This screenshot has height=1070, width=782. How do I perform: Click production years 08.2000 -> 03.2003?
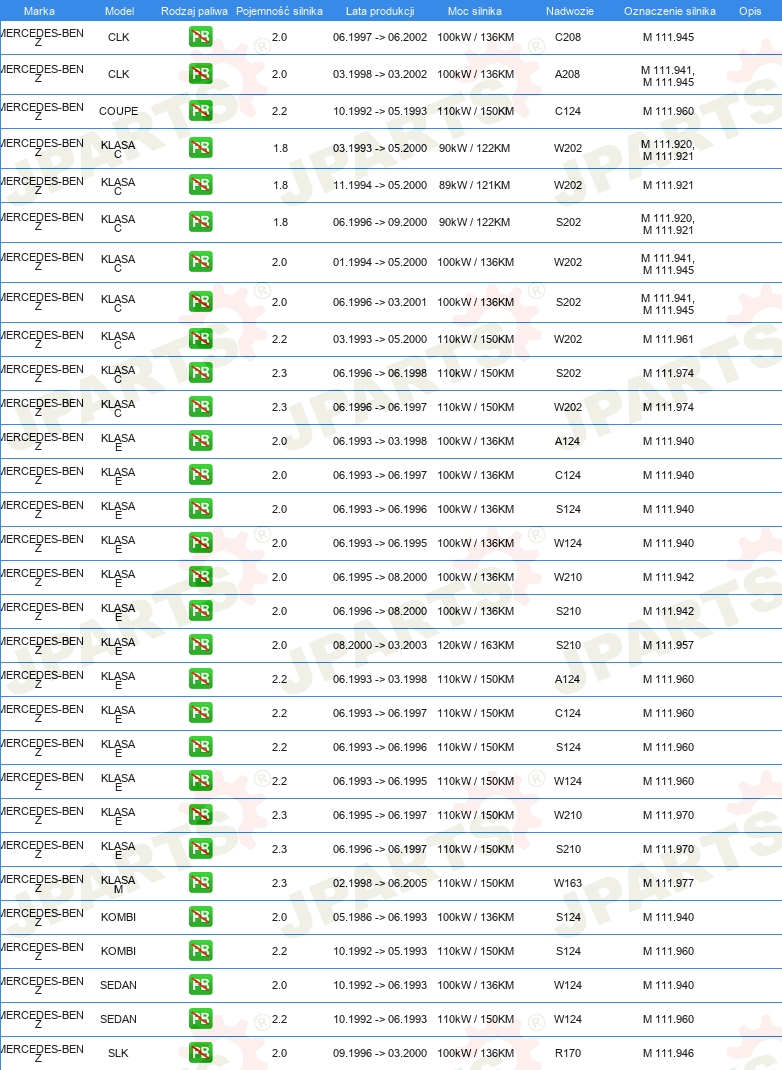[x=380, y=645]
